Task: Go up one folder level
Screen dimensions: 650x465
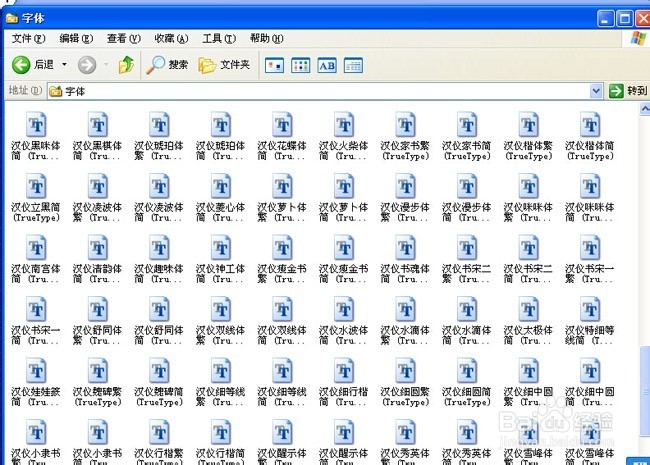Action: click(126, 65)
